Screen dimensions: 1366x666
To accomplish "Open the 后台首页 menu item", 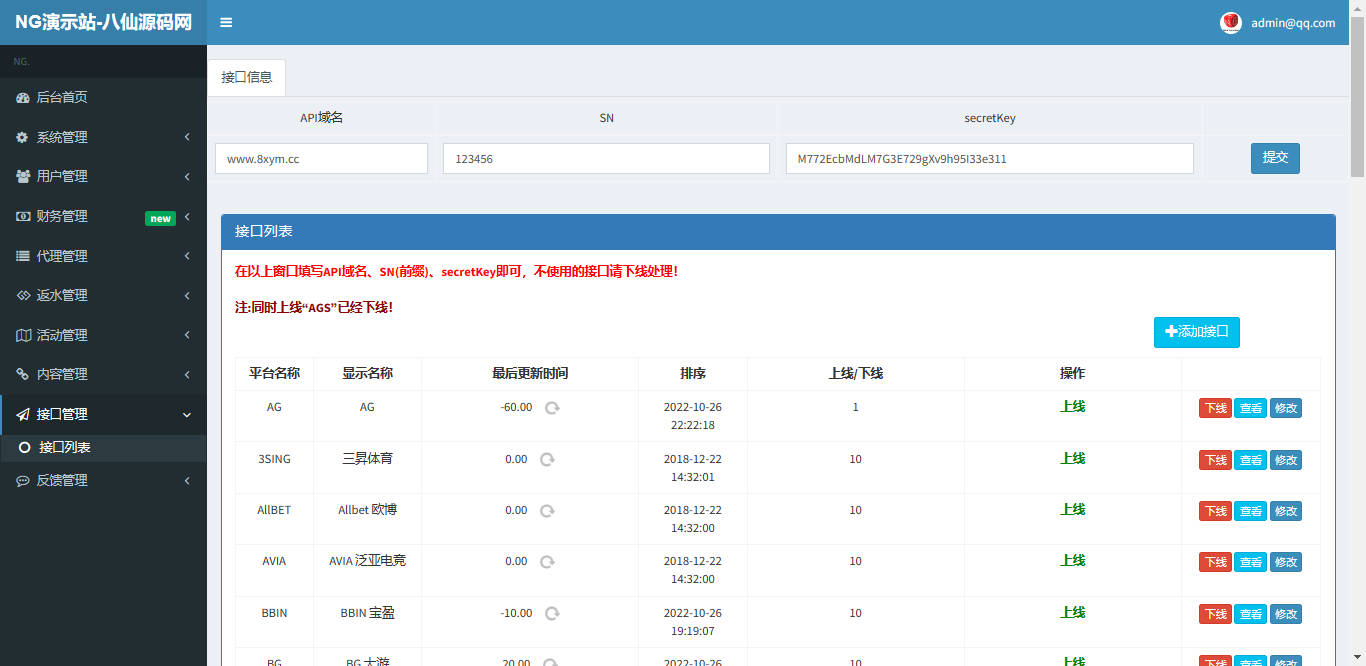I will pos(103,97).
